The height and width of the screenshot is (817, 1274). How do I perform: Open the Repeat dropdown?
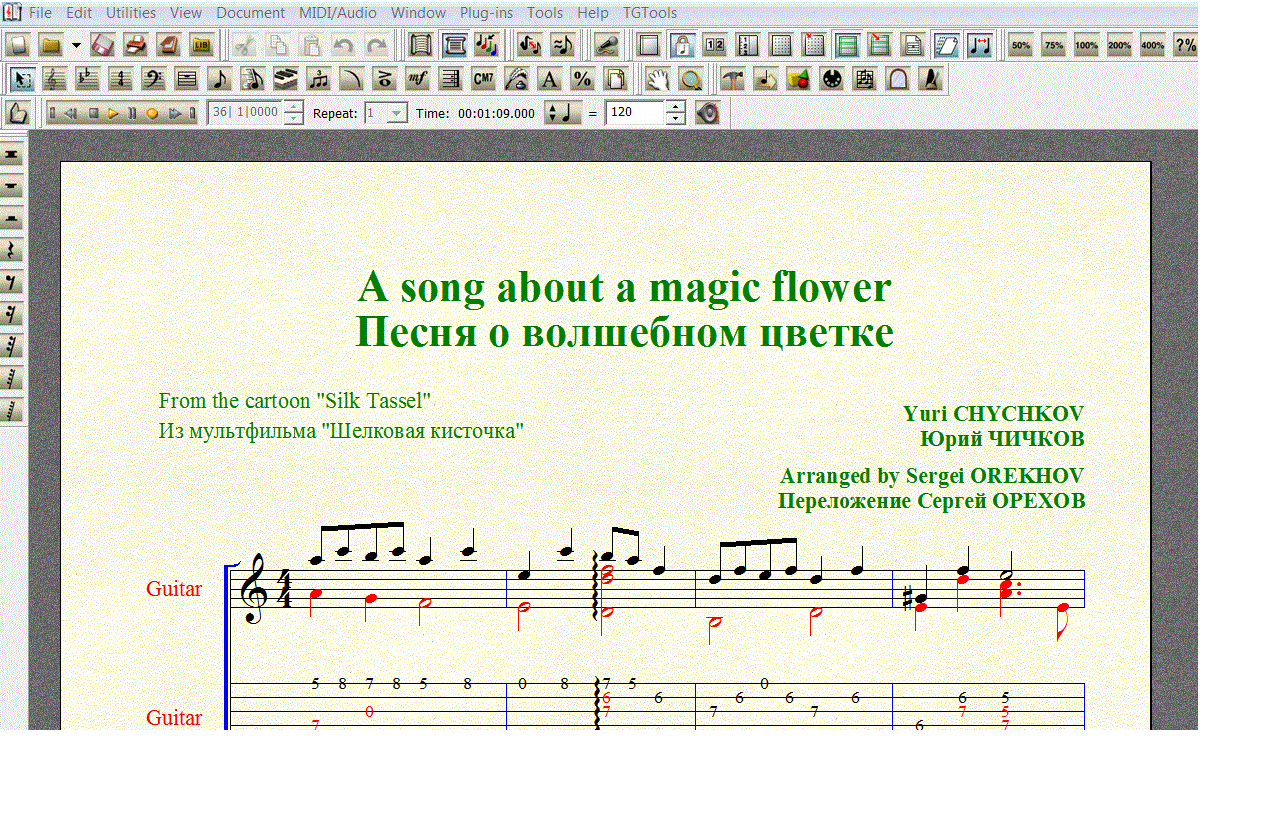pyautogui.click(x=397, y=113)
